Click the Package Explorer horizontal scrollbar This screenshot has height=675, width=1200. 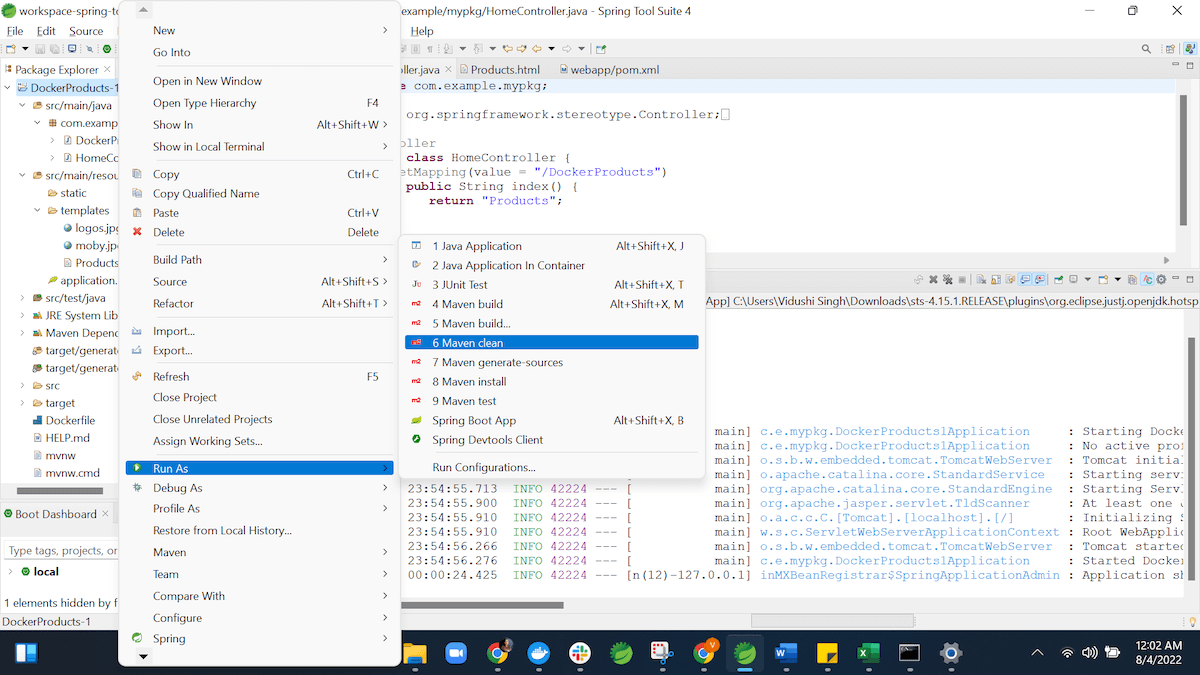(x=60, y=491)
